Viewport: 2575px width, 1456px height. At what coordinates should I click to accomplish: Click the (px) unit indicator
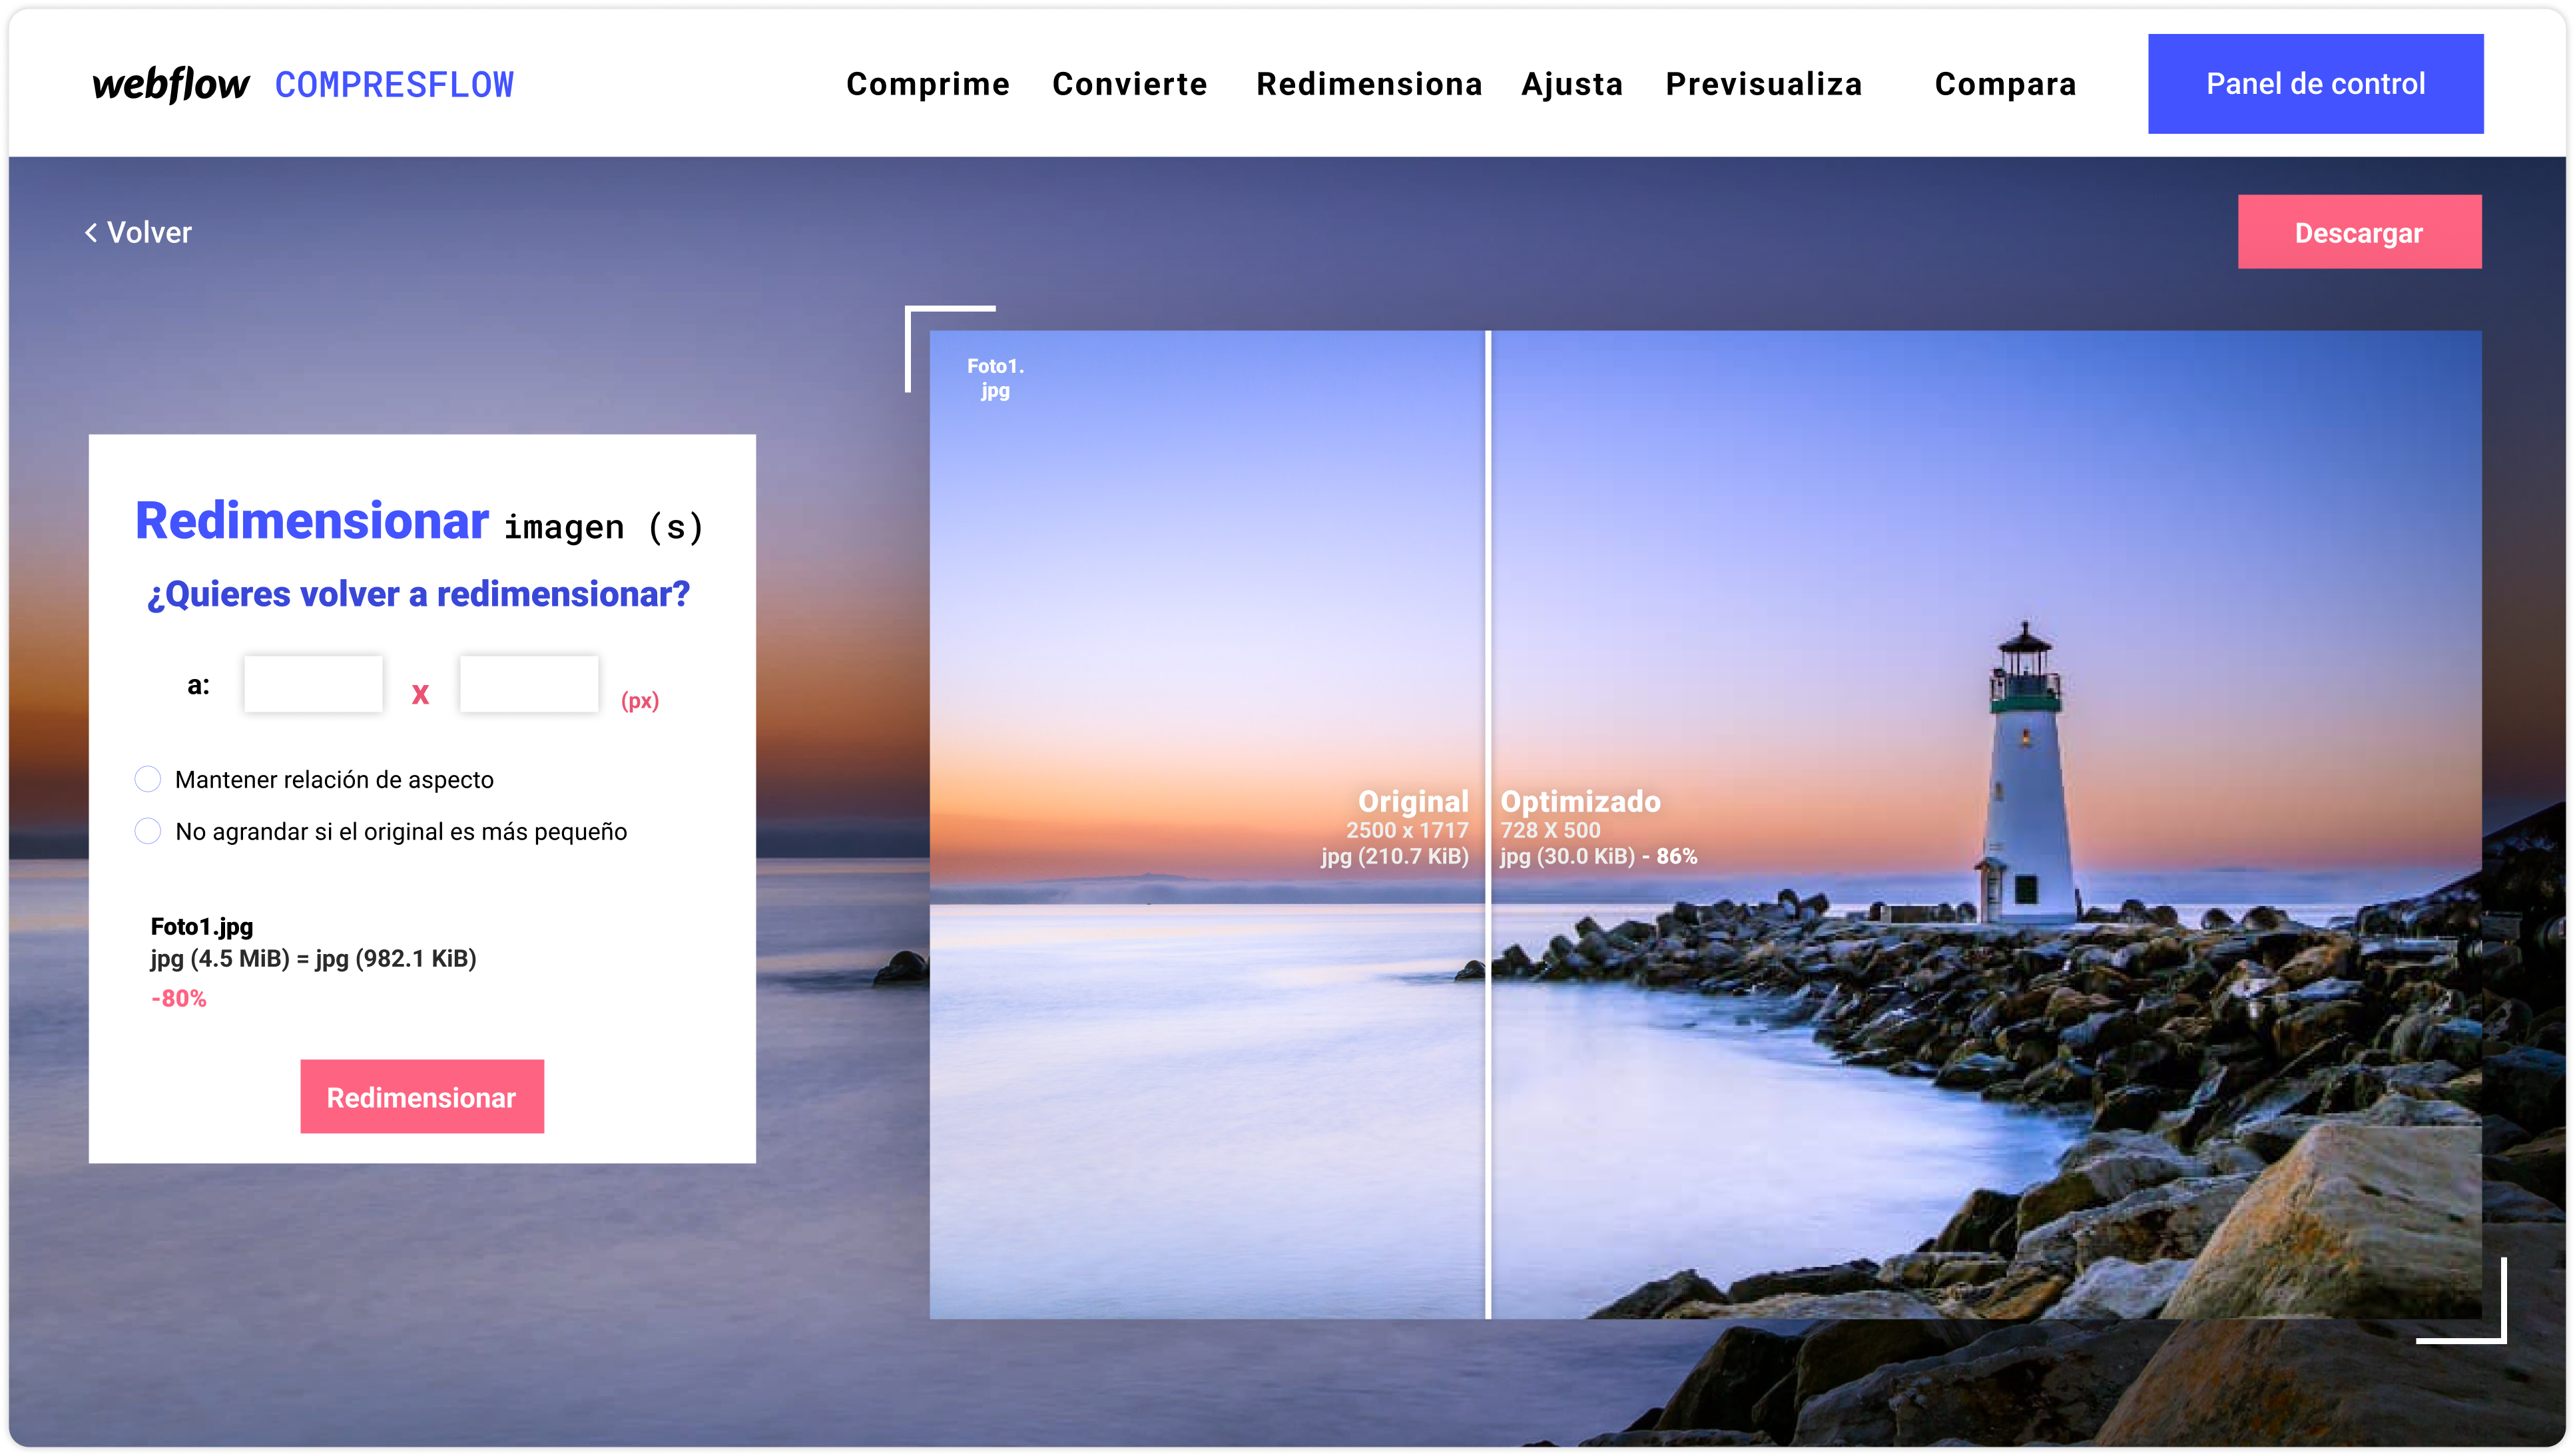point(639,701)
